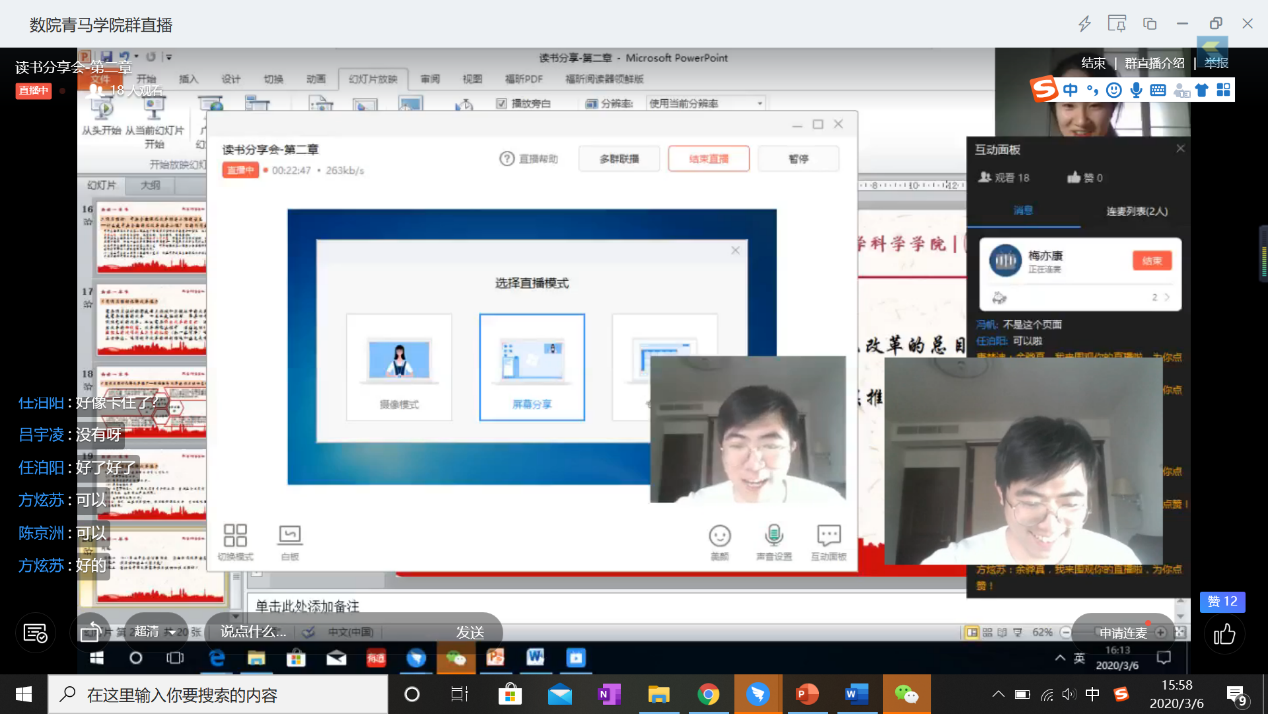Click the 直播帮助 help question icon
The width and height of the screenshot is (1268, 714).
pyautogui.click(x=507, y=159)
